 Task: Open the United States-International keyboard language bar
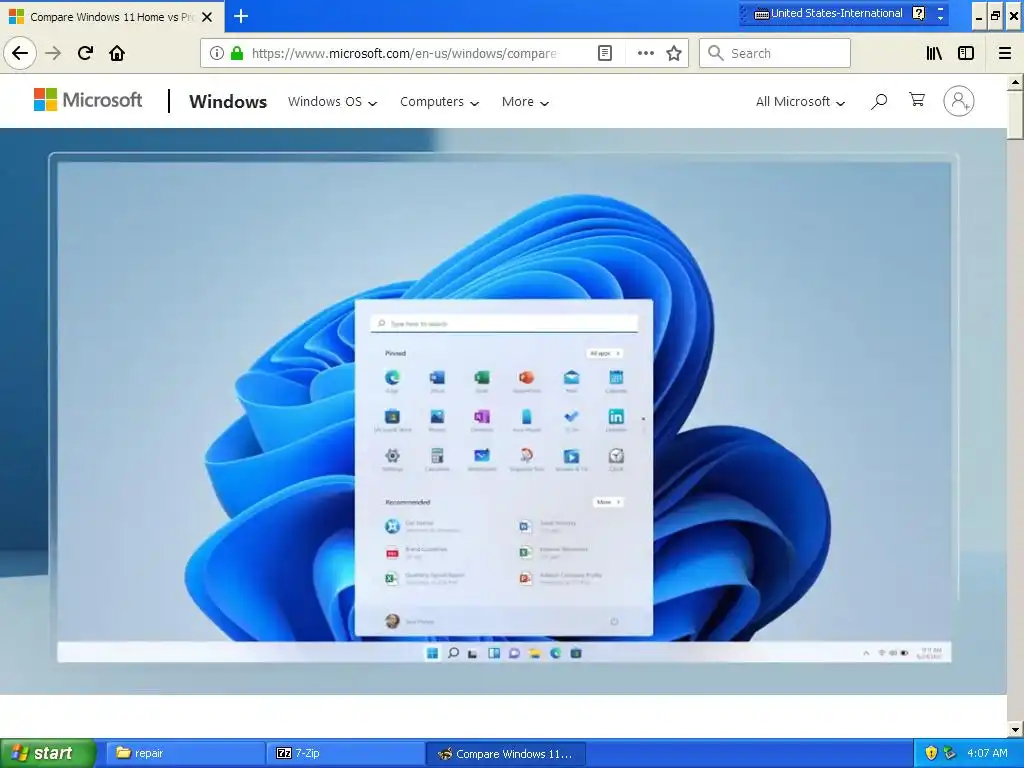tap(829, 13)
